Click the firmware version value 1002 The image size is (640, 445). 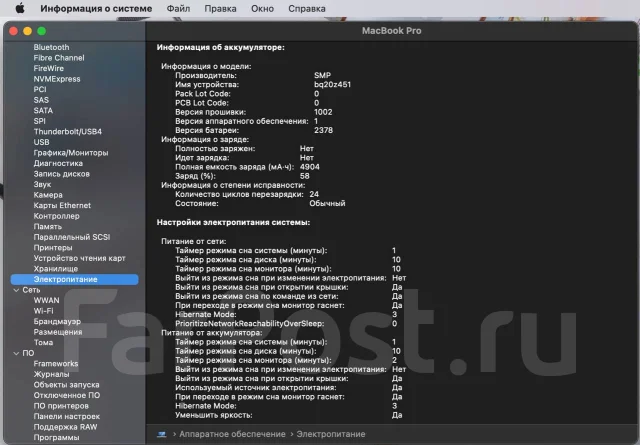pyautogui.click(x=323, y=112)
